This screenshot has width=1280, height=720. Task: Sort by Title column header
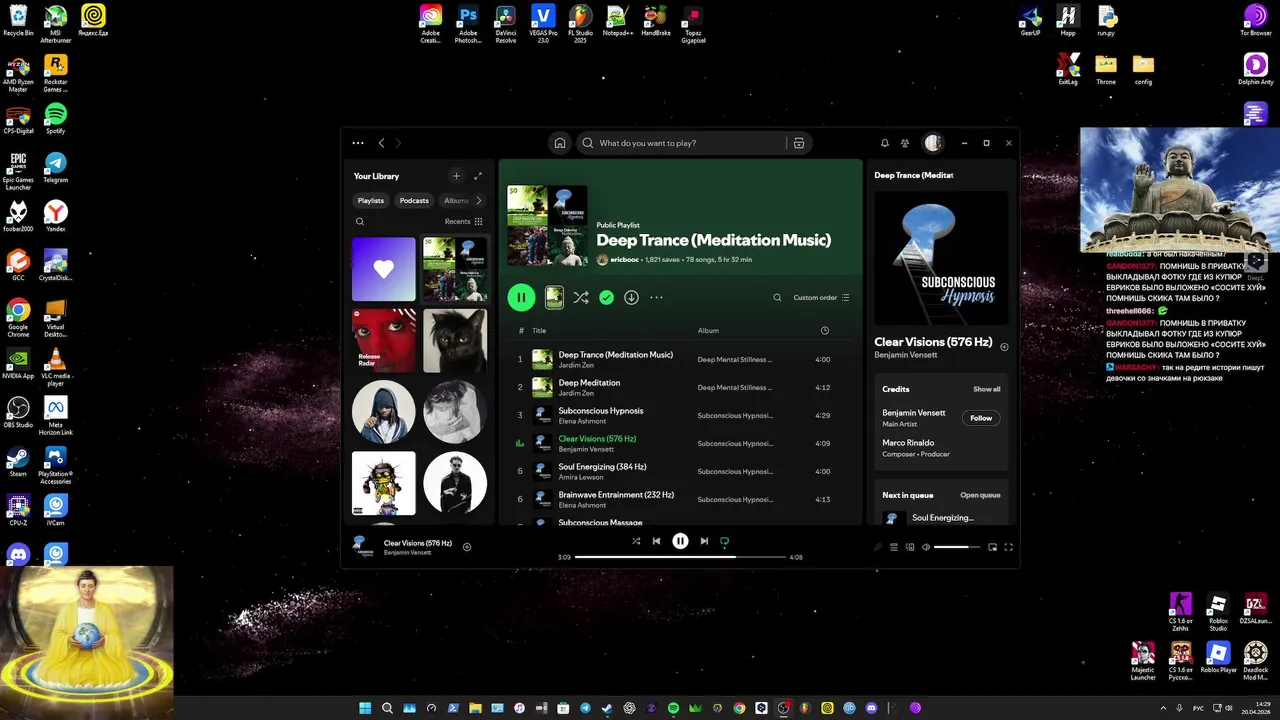[539, 330]
